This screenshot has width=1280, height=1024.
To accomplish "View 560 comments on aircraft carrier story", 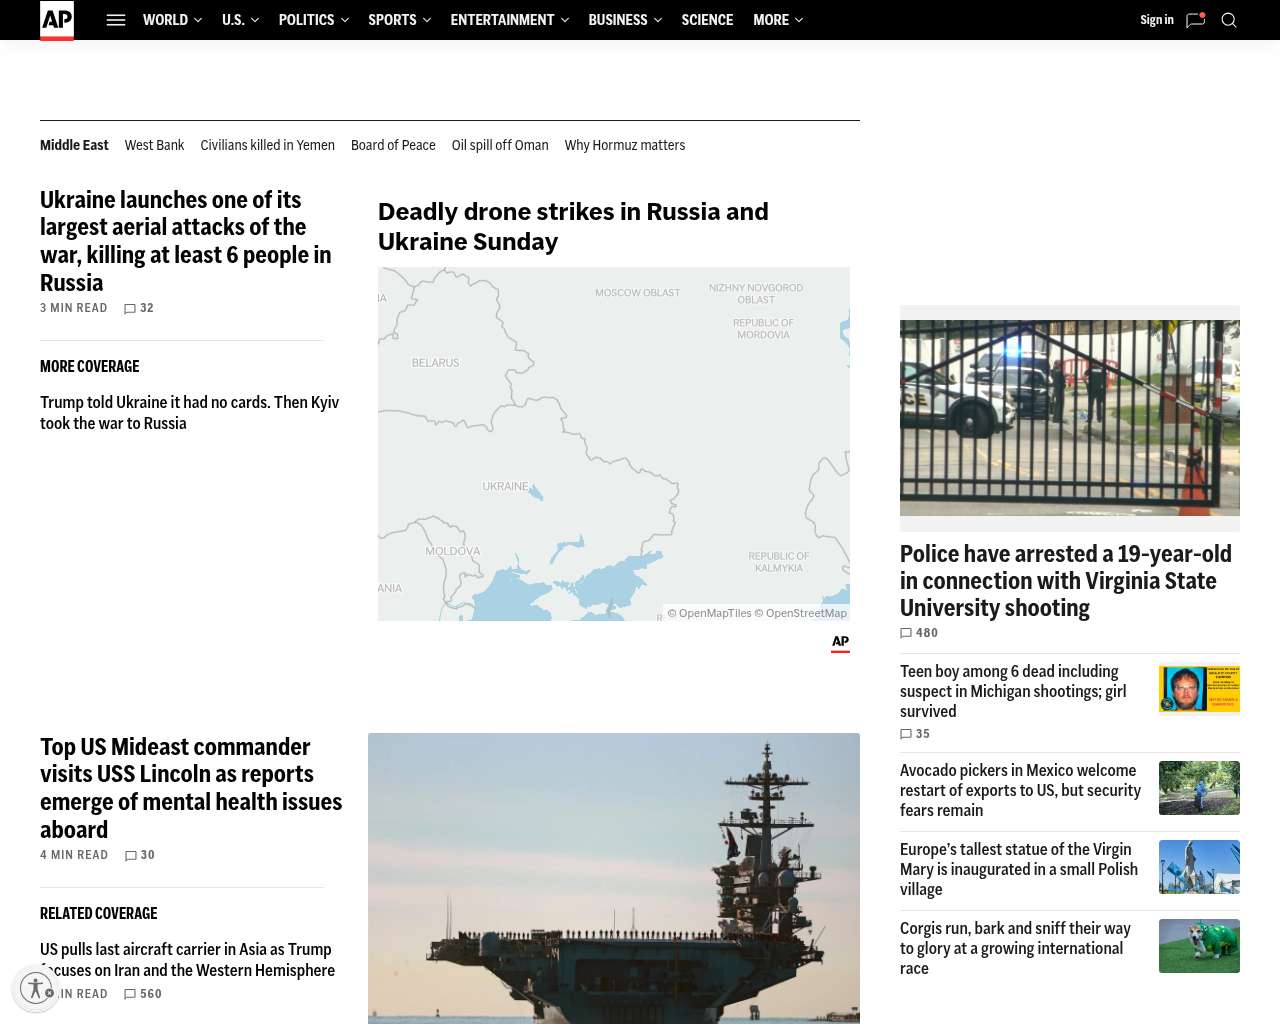I will pyautogui.click(x=143, y=994).
